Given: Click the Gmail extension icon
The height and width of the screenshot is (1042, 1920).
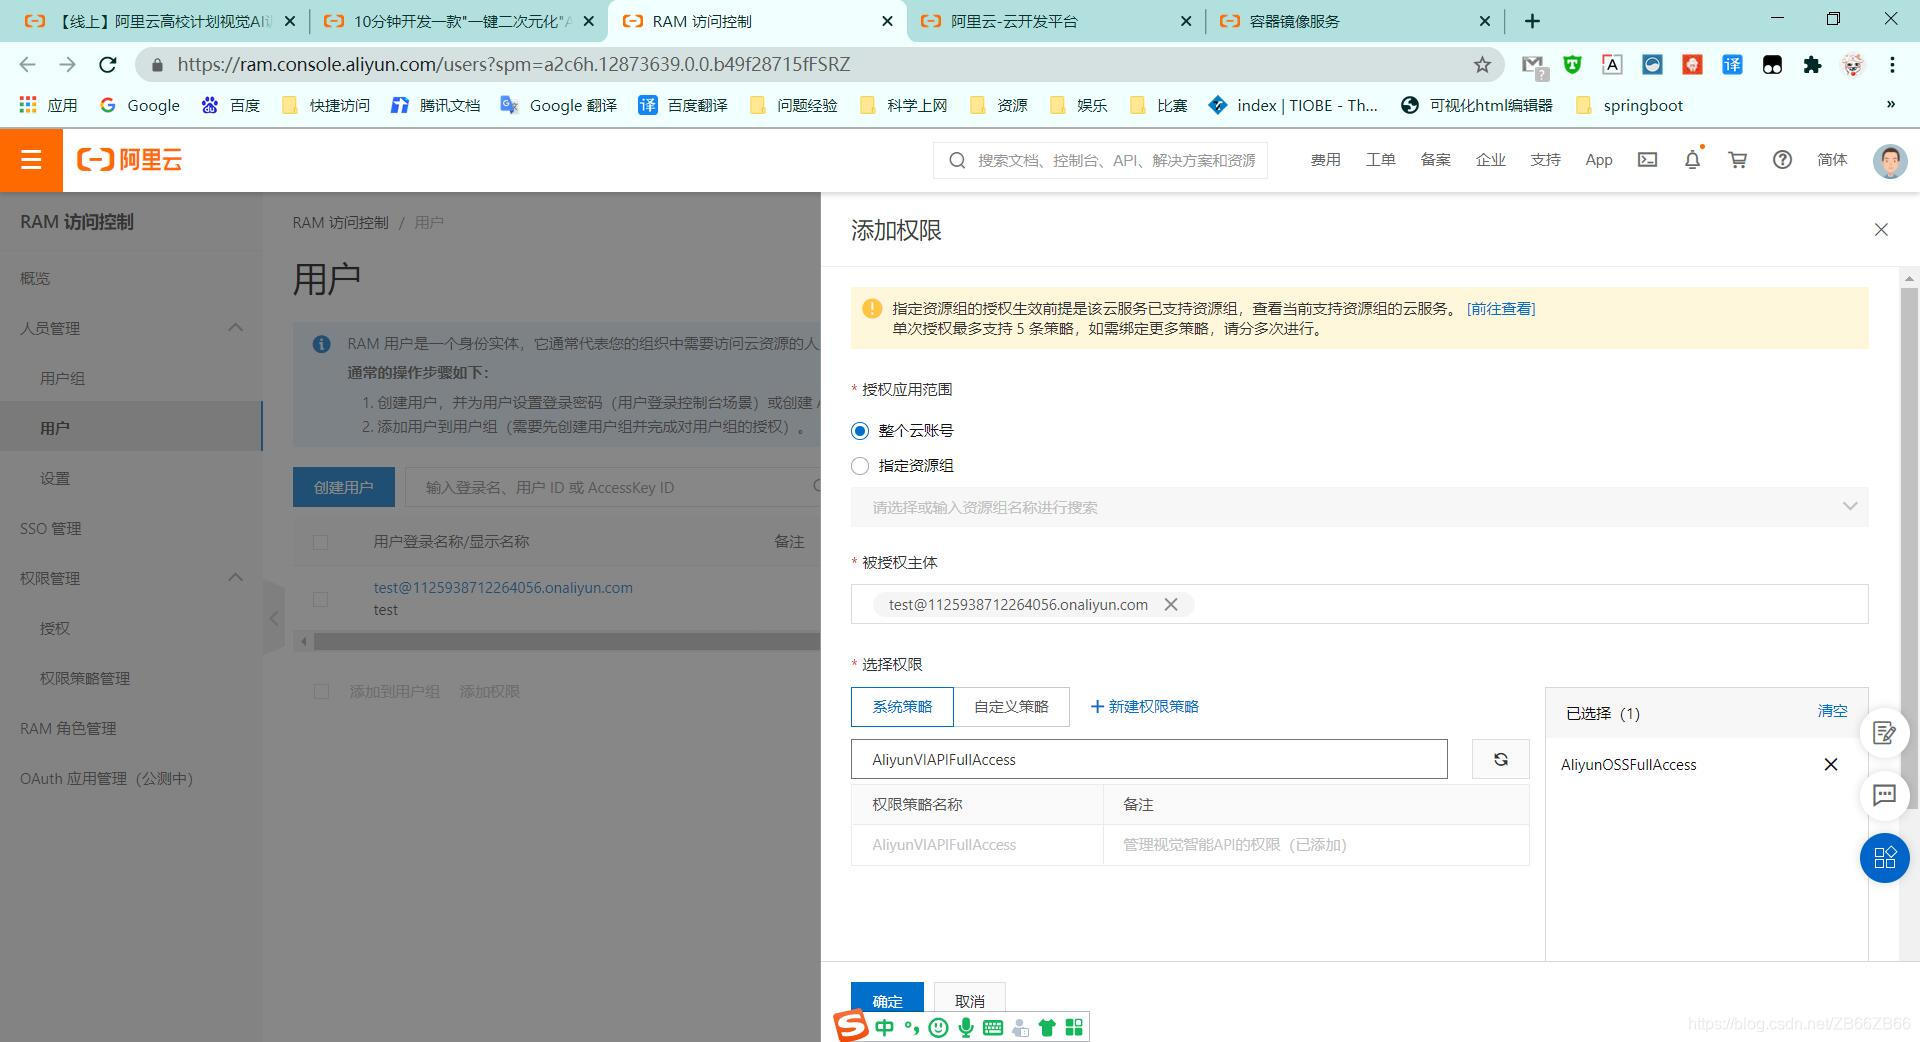Looking at the screenshot, I should pyautogui.click(x=1533, y=65).
